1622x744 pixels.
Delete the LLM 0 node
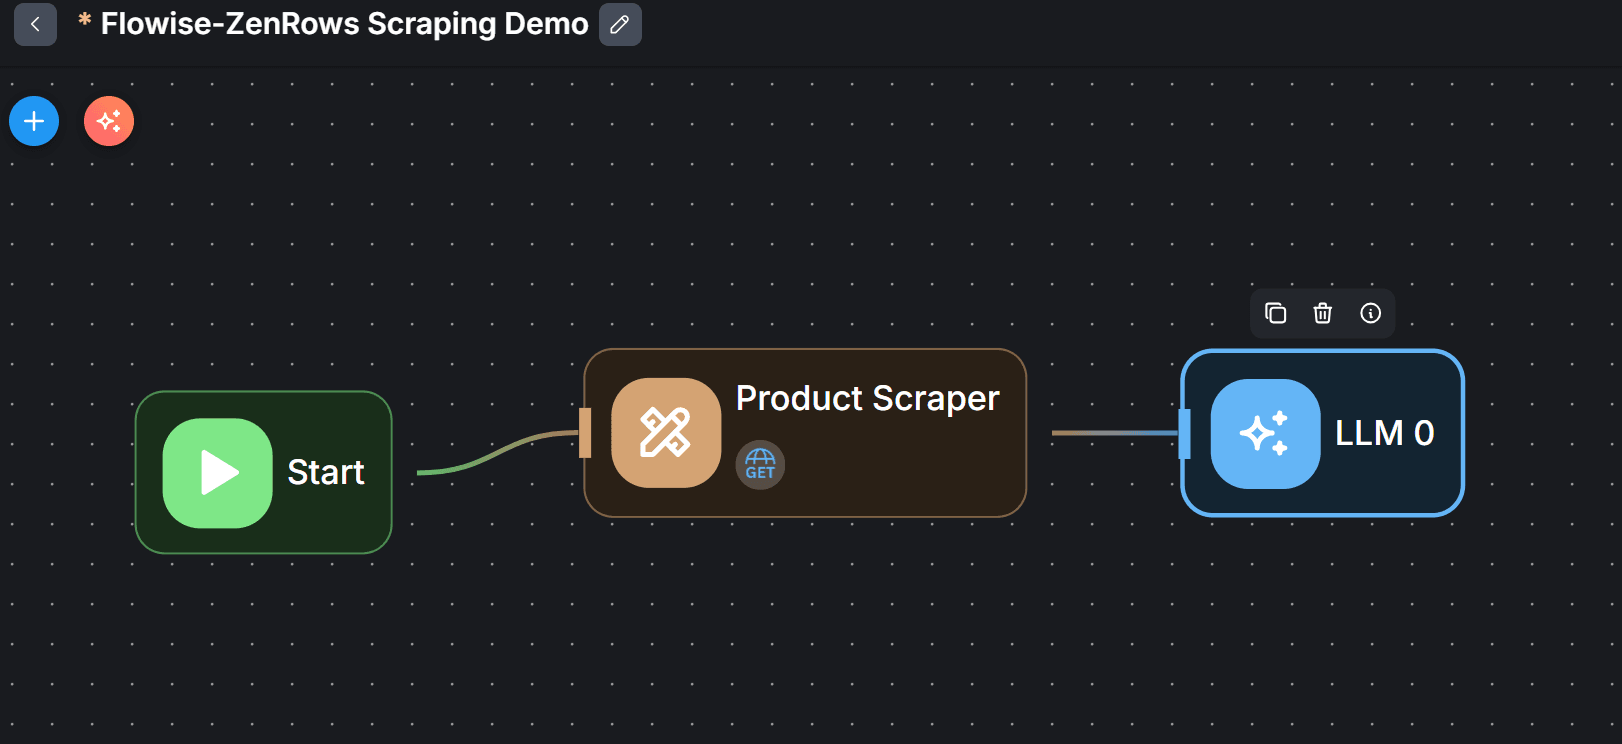click(x=1323, y=313)
